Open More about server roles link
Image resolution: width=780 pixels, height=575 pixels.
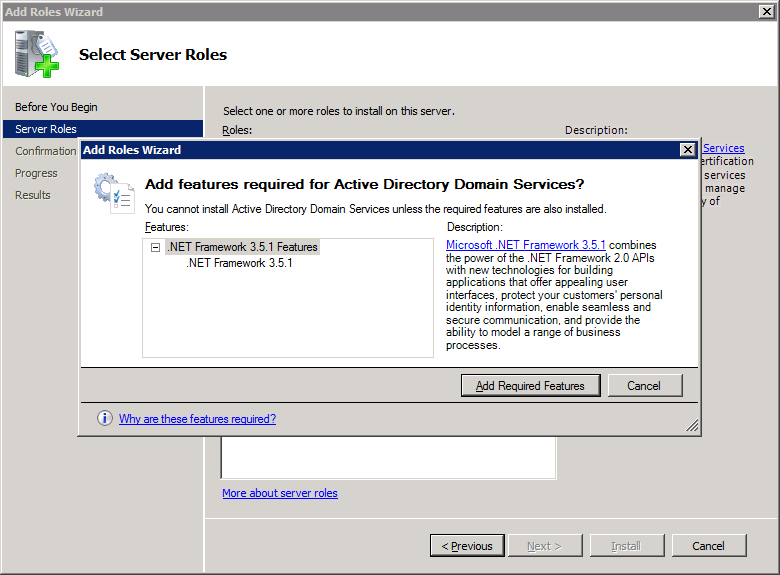[280, 493]
